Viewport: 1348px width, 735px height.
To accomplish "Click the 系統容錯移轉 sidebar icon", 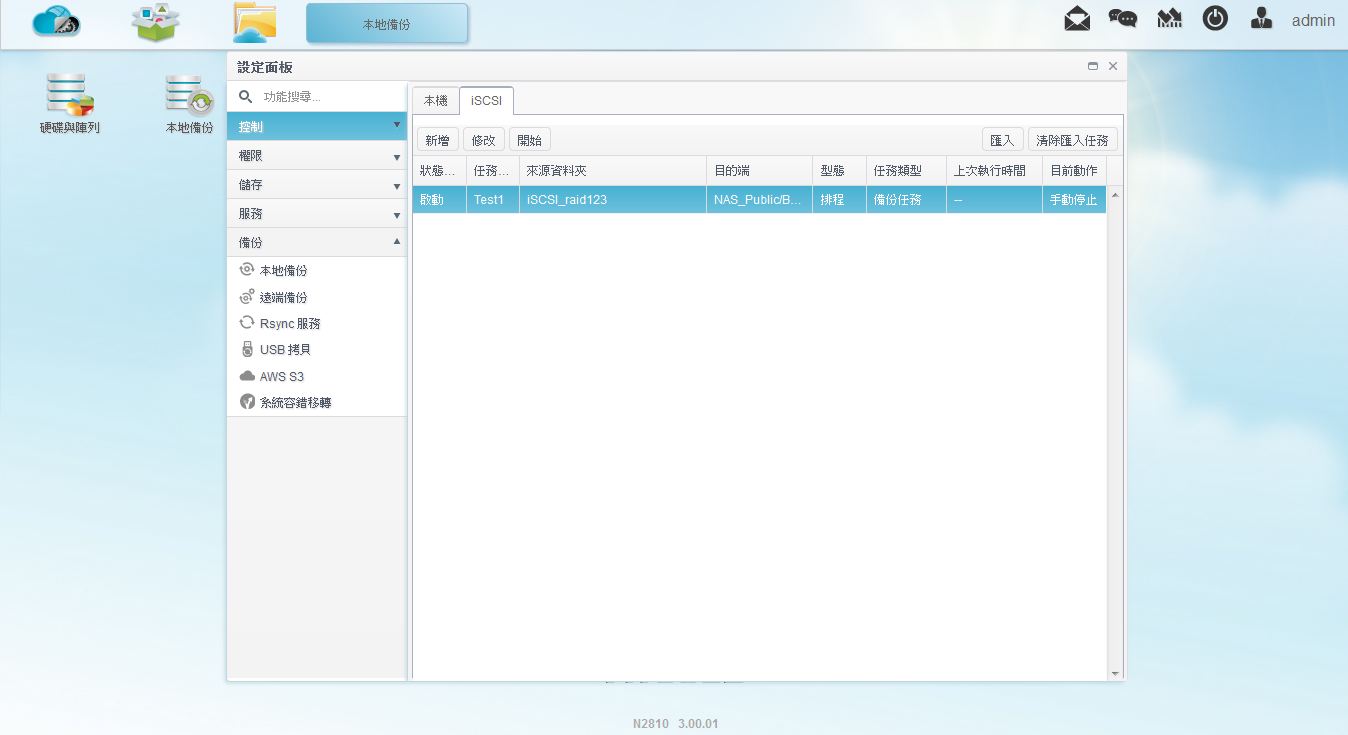I will coord(247,402).
